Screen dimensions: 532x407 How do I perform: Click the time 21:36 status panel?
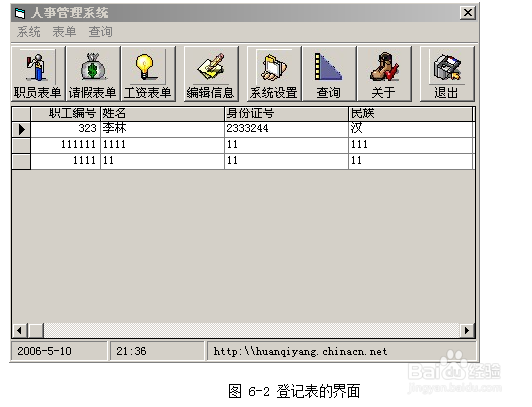pos(157,351)
